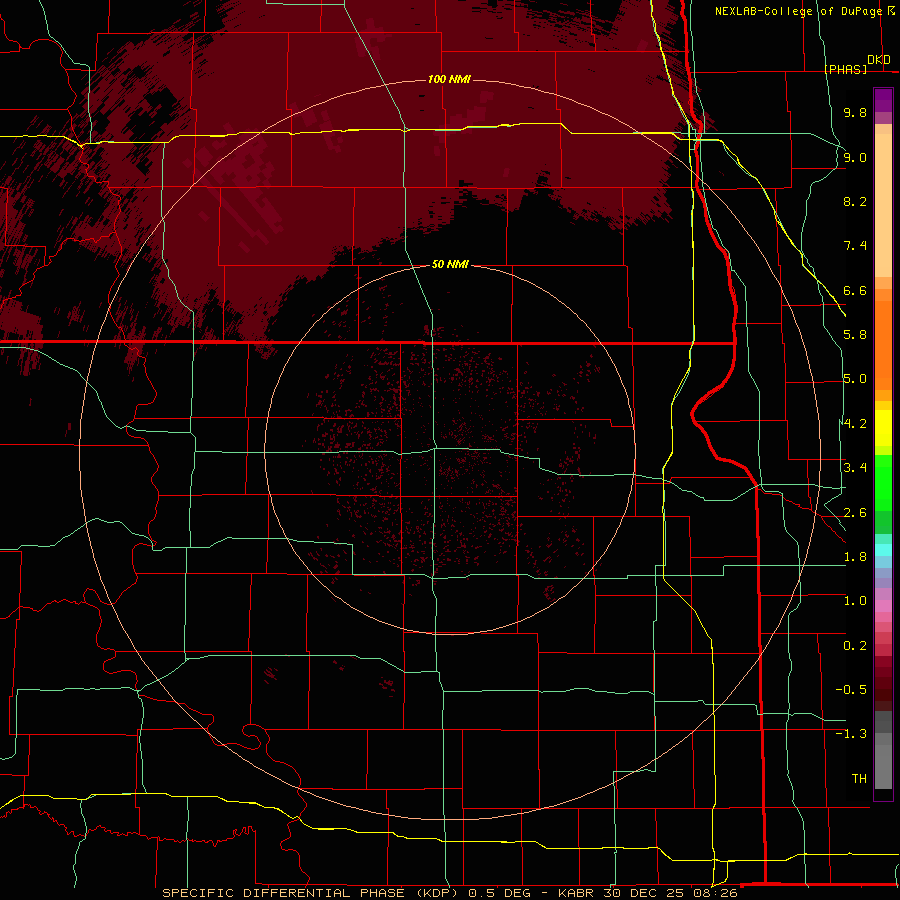Select the 2.6 scale label
Image resolution: width=900 pixels, height=900 pixels.
pyautogui.click(x=855, y=513)
